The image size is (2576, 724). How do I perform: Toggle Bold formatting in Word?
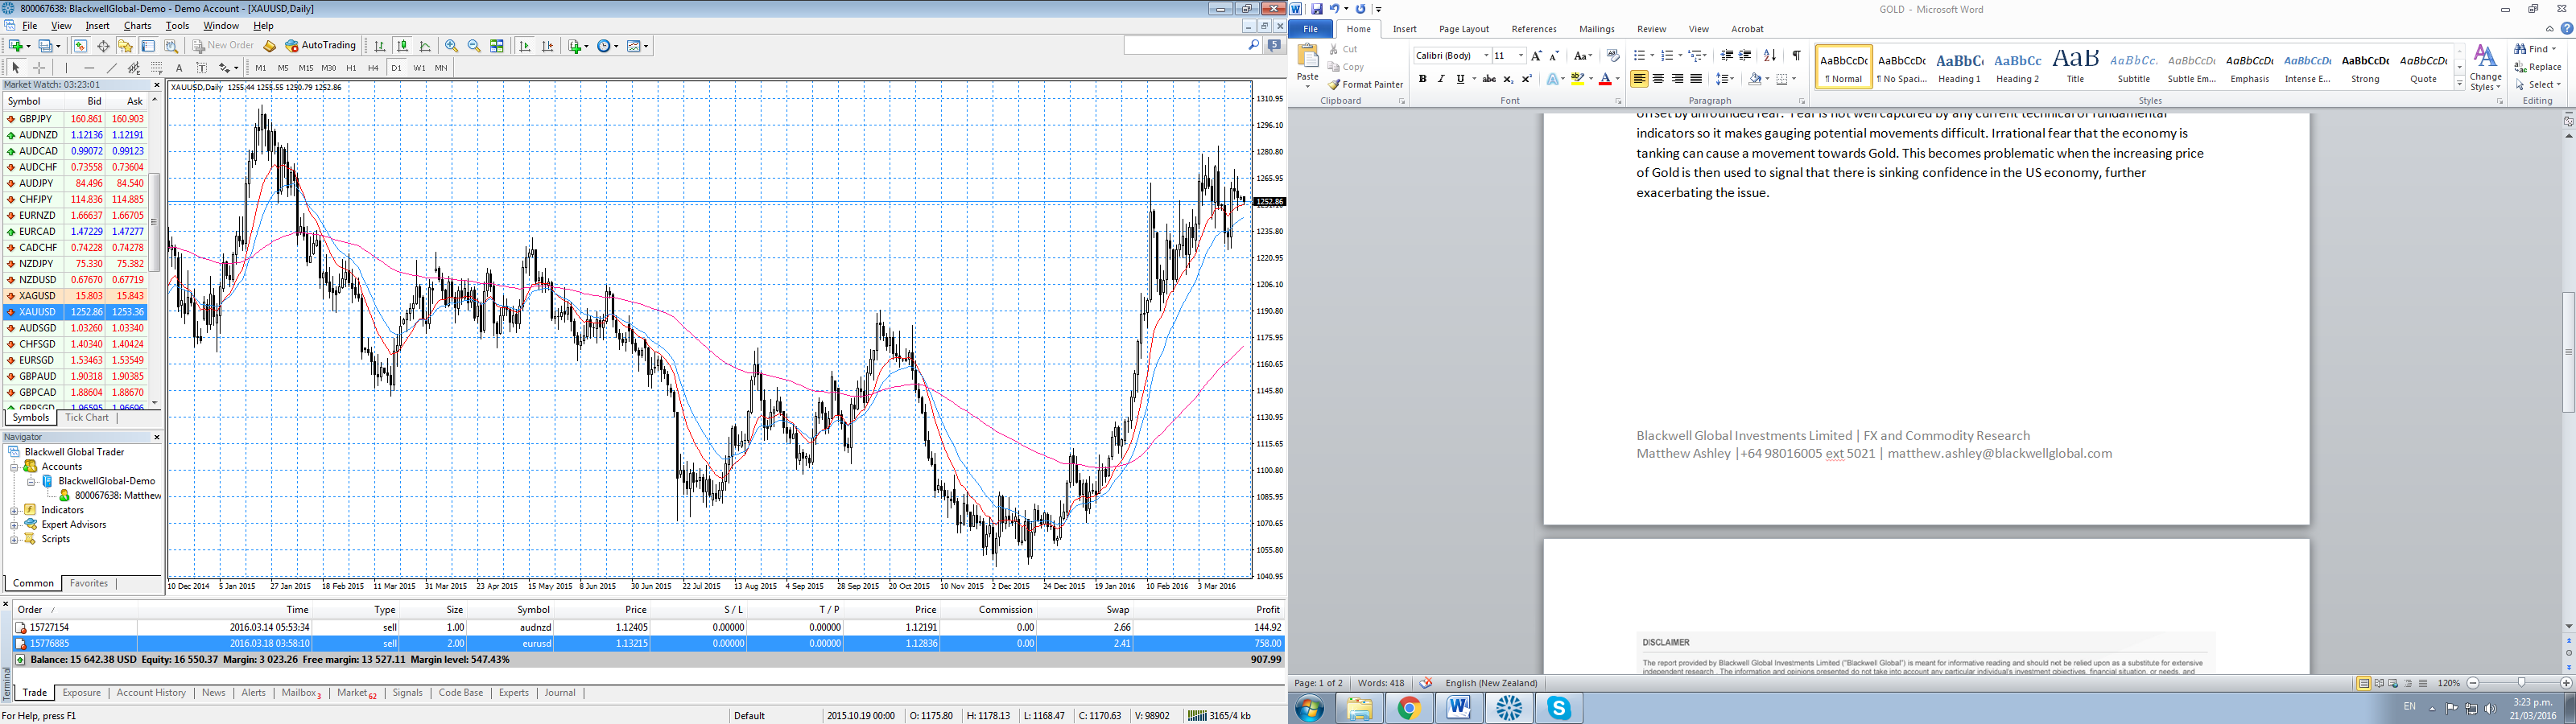click(1423, 79)
